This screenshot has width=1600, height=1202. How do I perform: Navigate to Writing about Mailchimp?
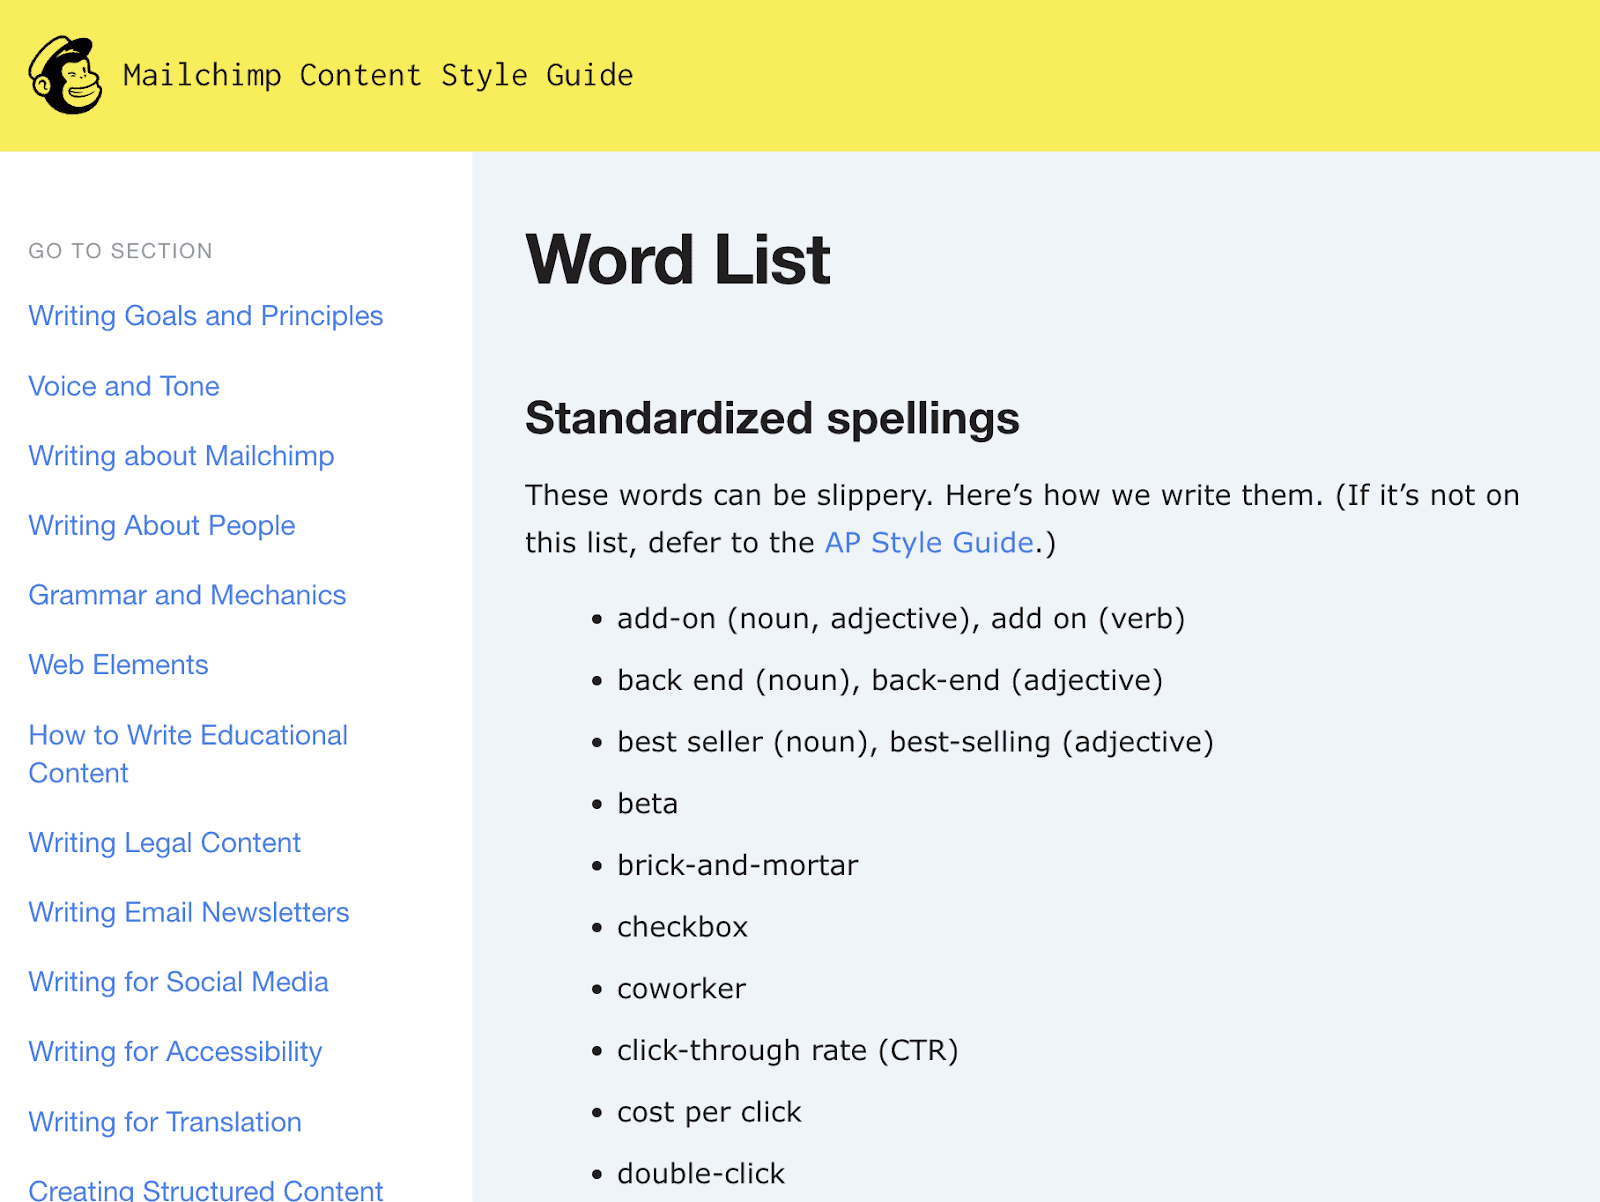182,456
